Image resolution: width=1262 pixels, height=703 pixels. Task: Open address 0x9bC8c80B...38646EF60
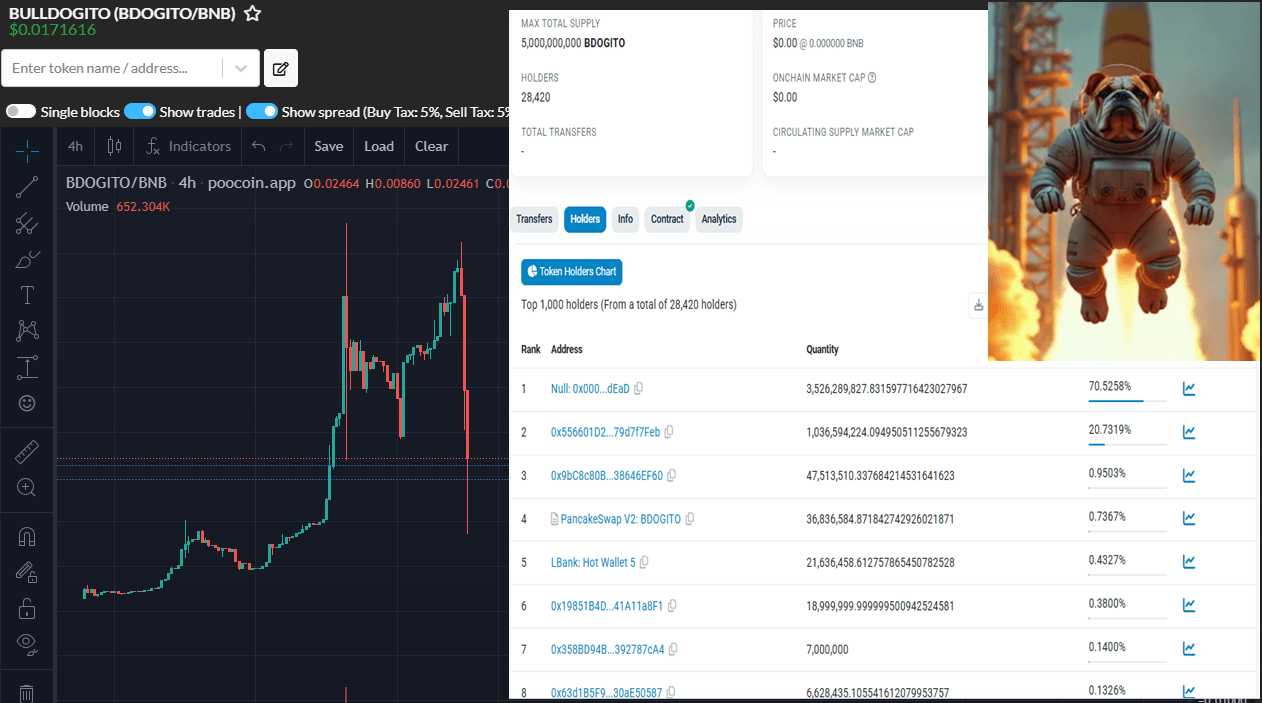pos(607,476)
